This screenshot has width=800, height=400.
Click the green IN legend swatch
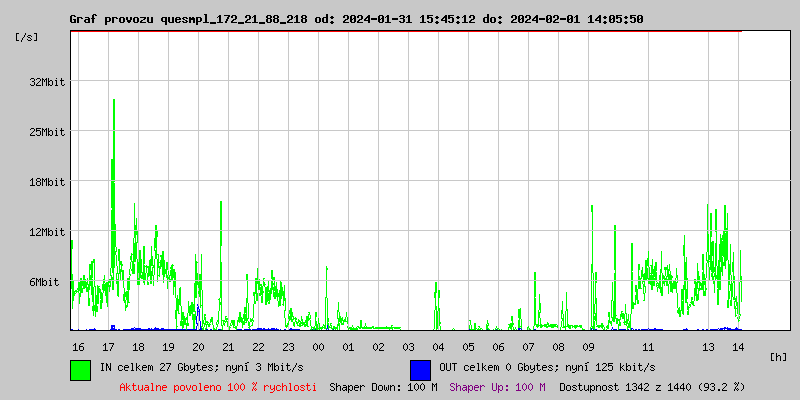click(81, 369)
